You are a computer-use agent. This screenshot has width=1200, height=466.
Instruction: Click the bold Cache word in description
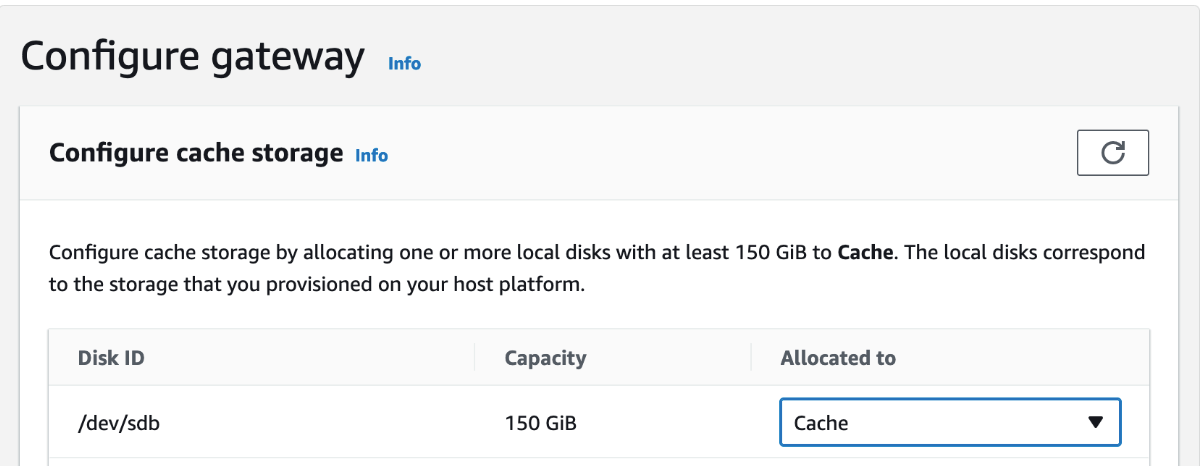click(864, 251)
